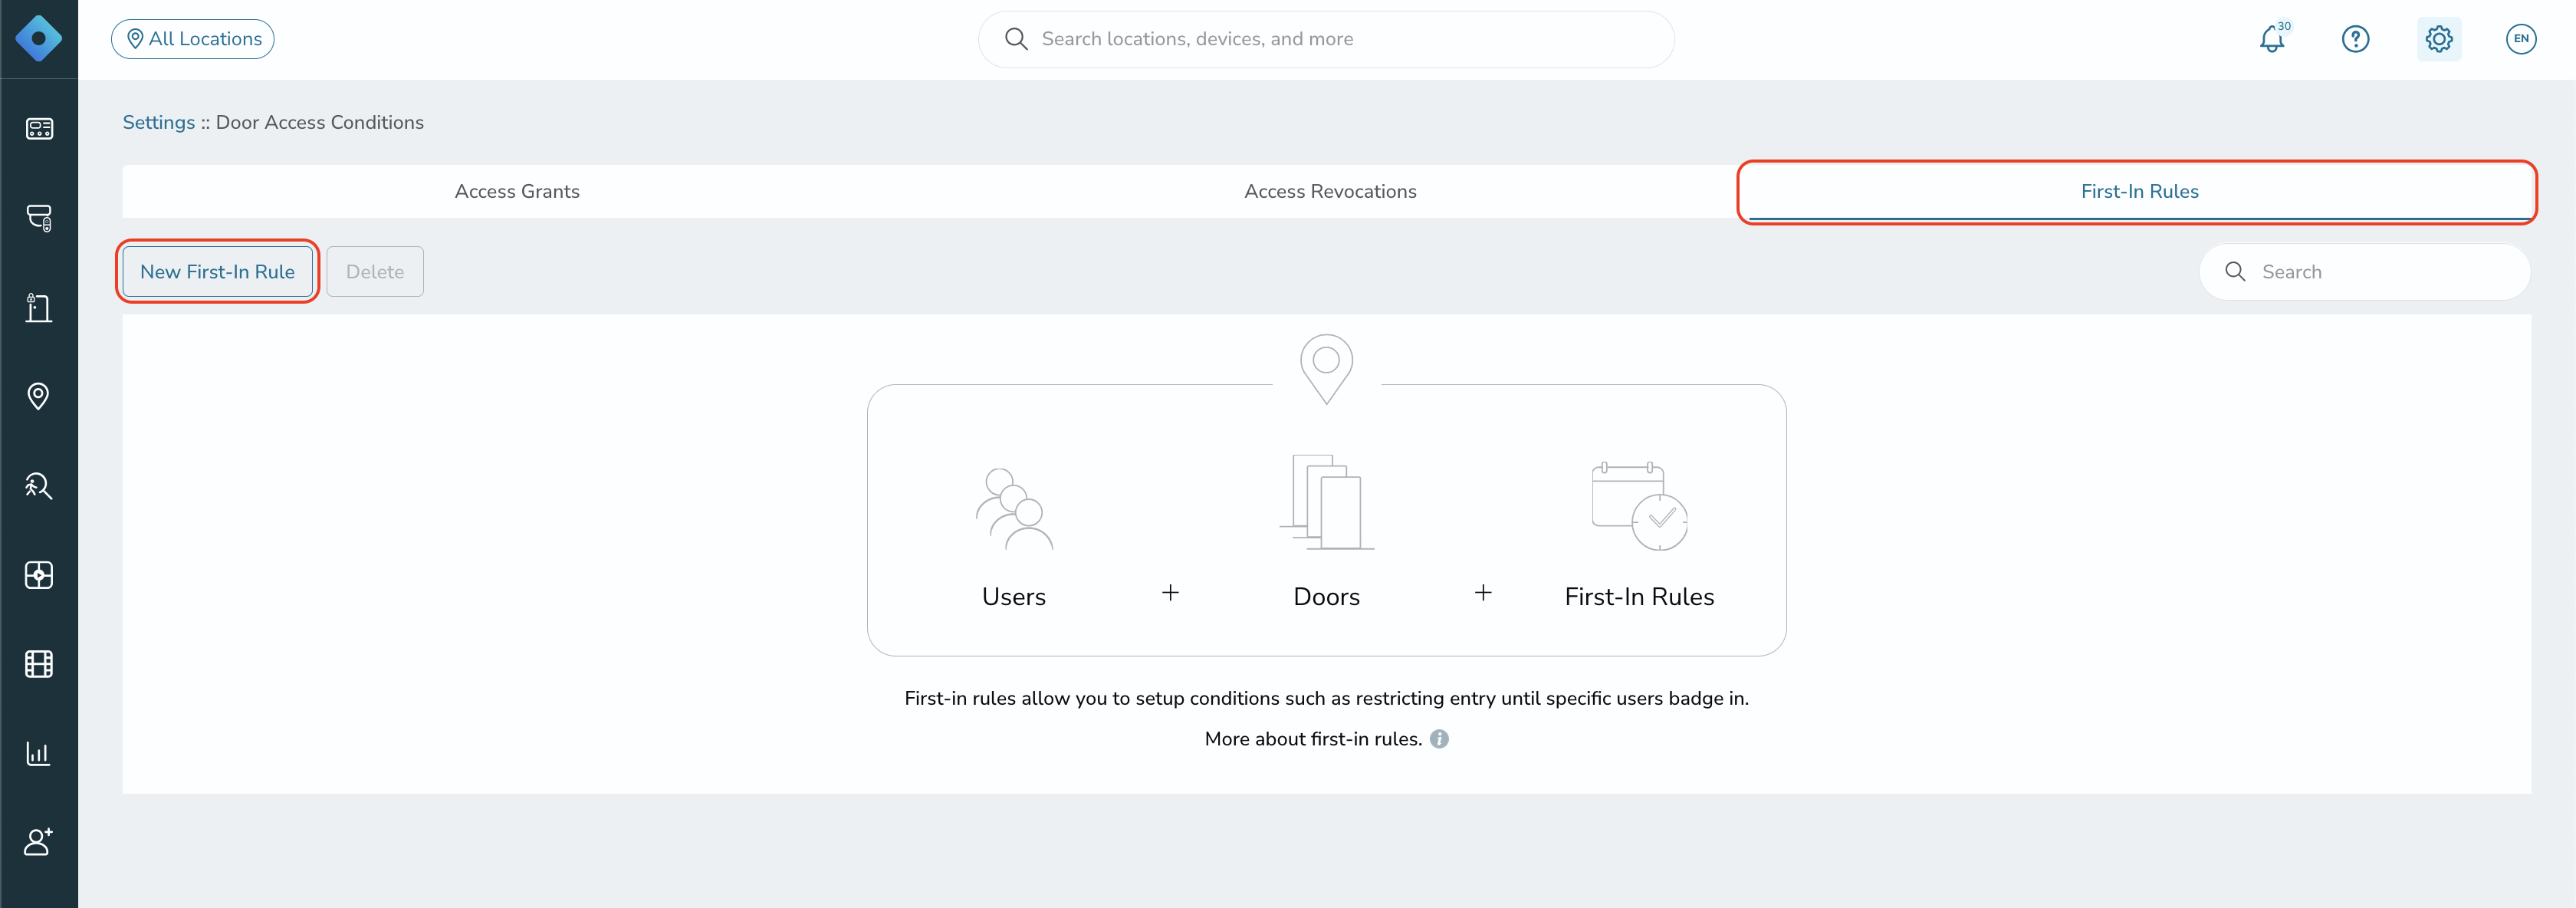Switch to the Access Grants tab

(x=517, y=191)
